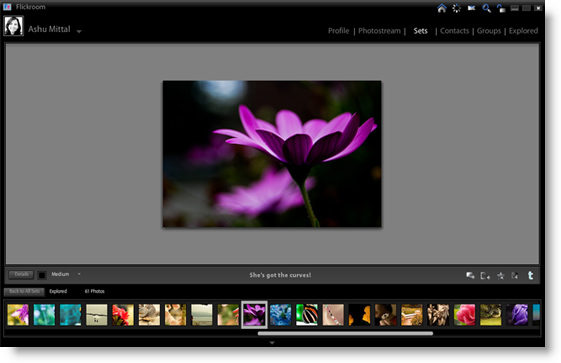The height and width of the screenshot is (363, 561).
Task: Mark photo as favorite with star icon
Action: (x=501, y=275)
